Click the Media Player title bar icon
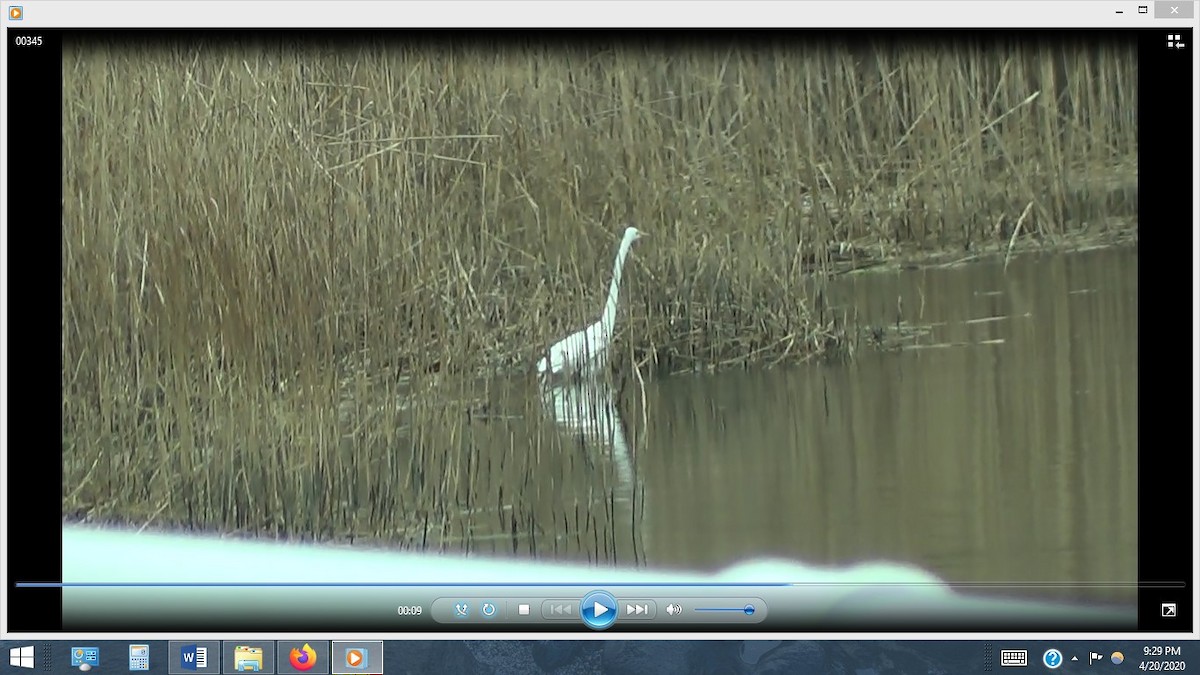The height and width of the screenshot is (675, 1200). [x=15, y=13]
